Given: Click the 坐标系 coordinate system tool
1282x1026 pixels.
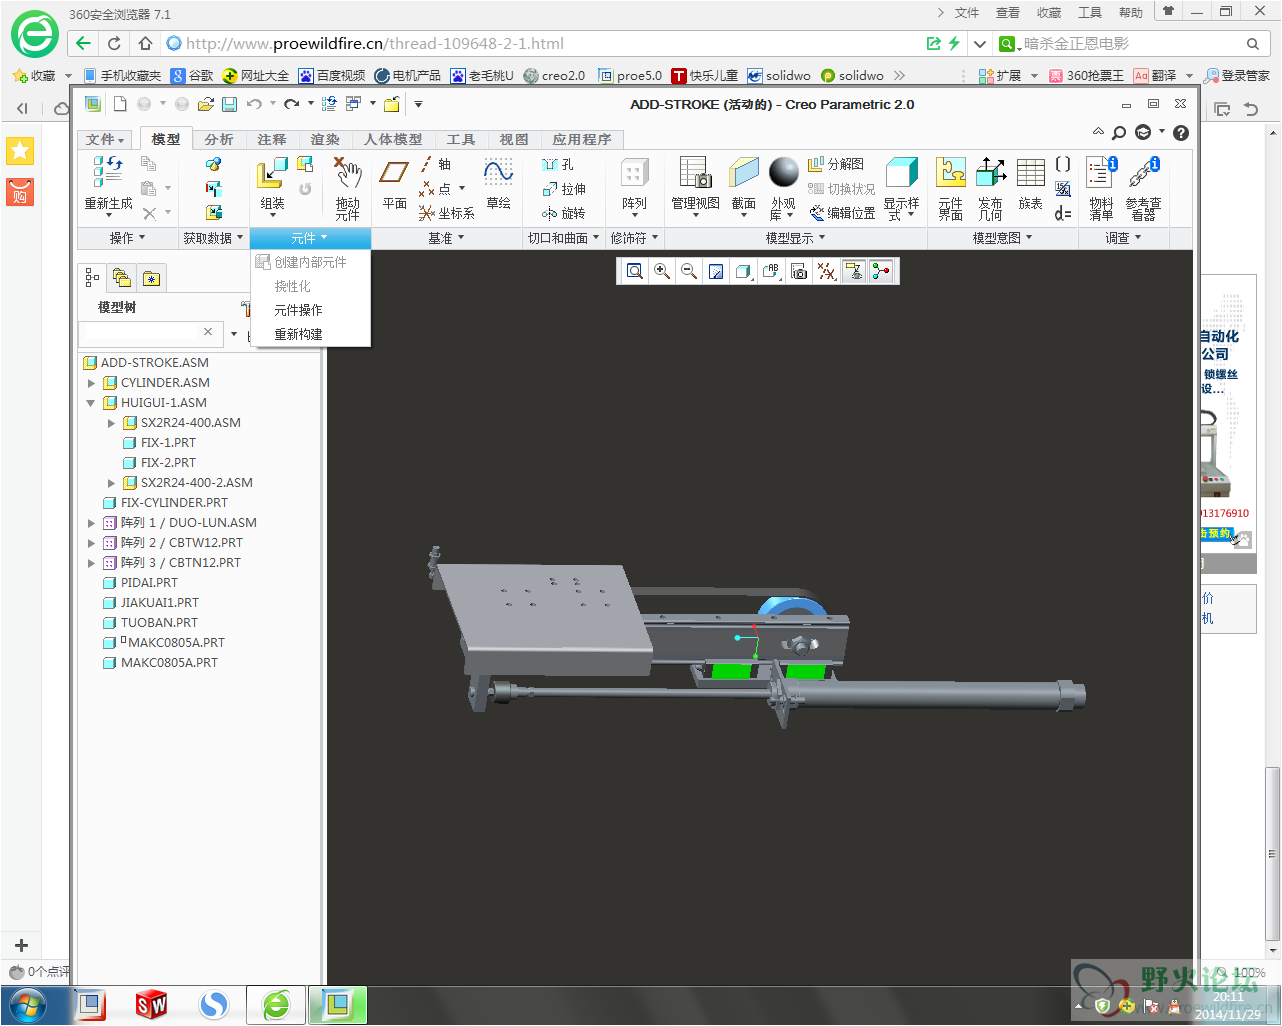Looking at the screenshot, I should (446, 213).
